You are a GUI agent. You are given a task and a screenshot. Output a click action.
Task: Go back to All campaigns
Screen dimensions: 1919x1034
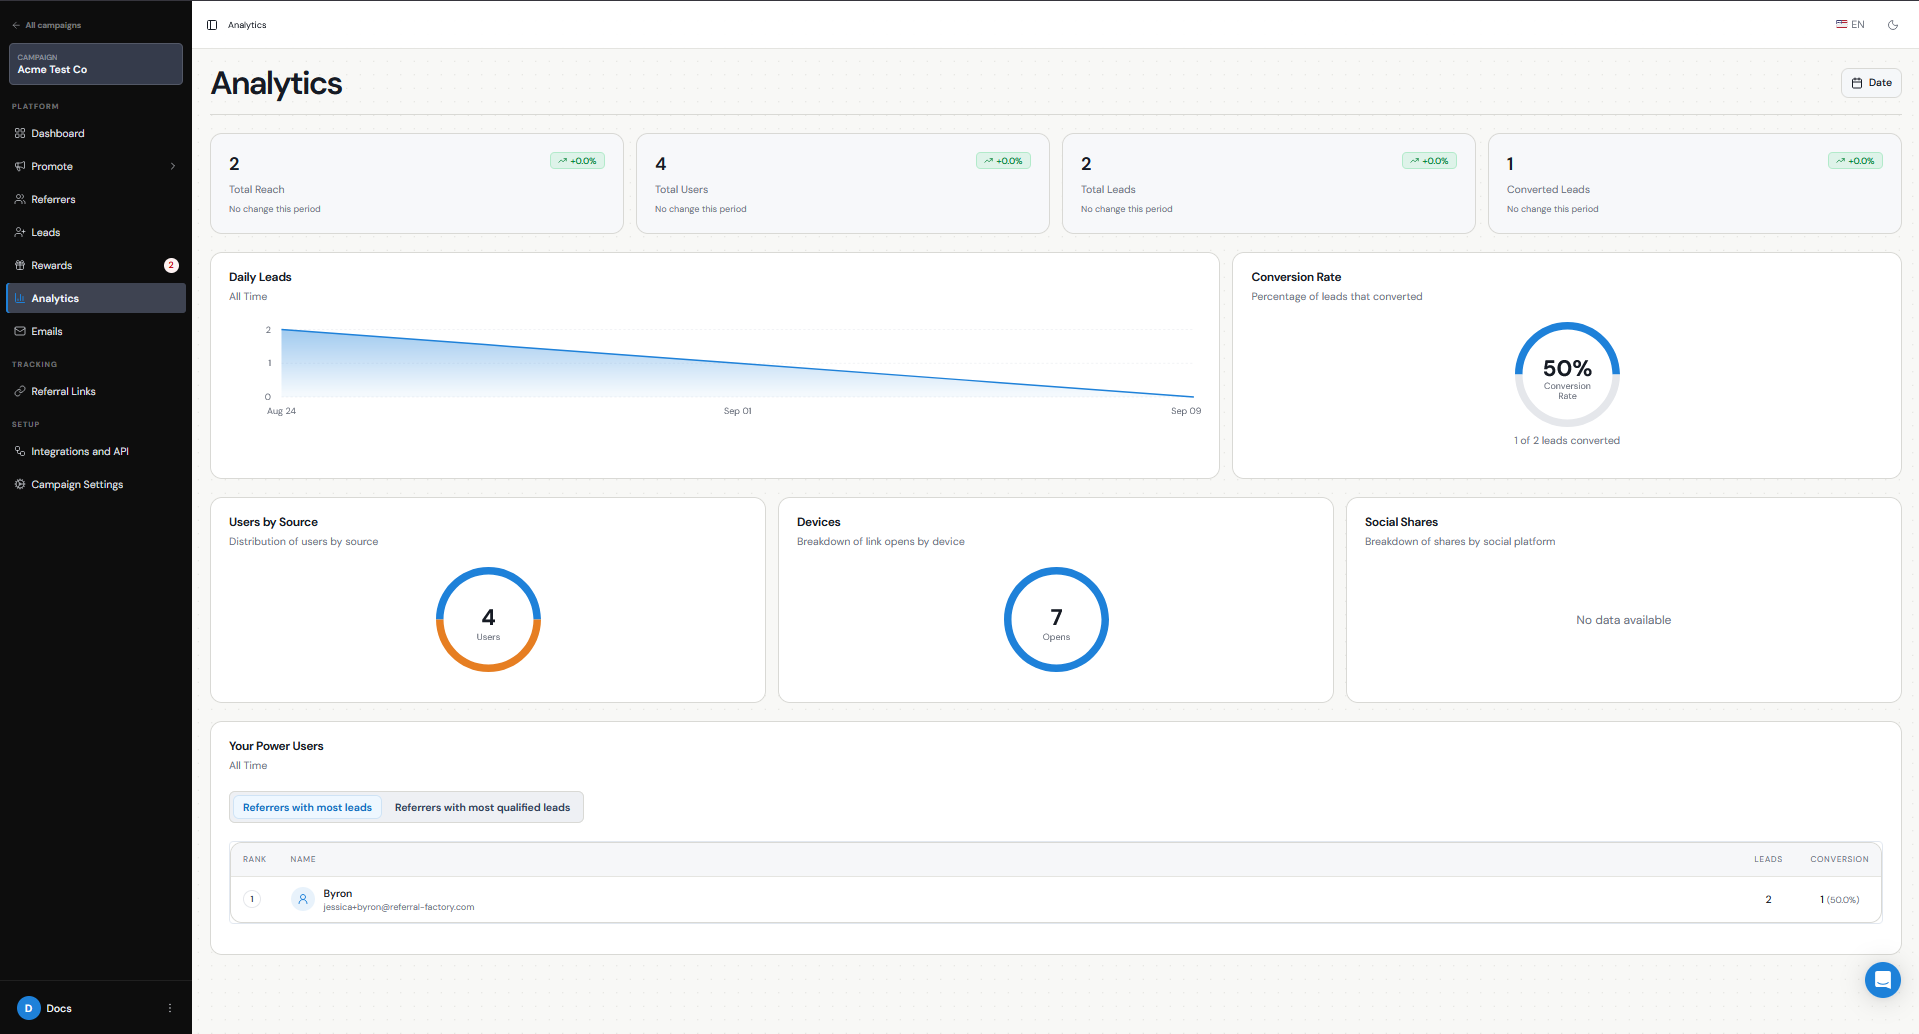coord(47,25)
